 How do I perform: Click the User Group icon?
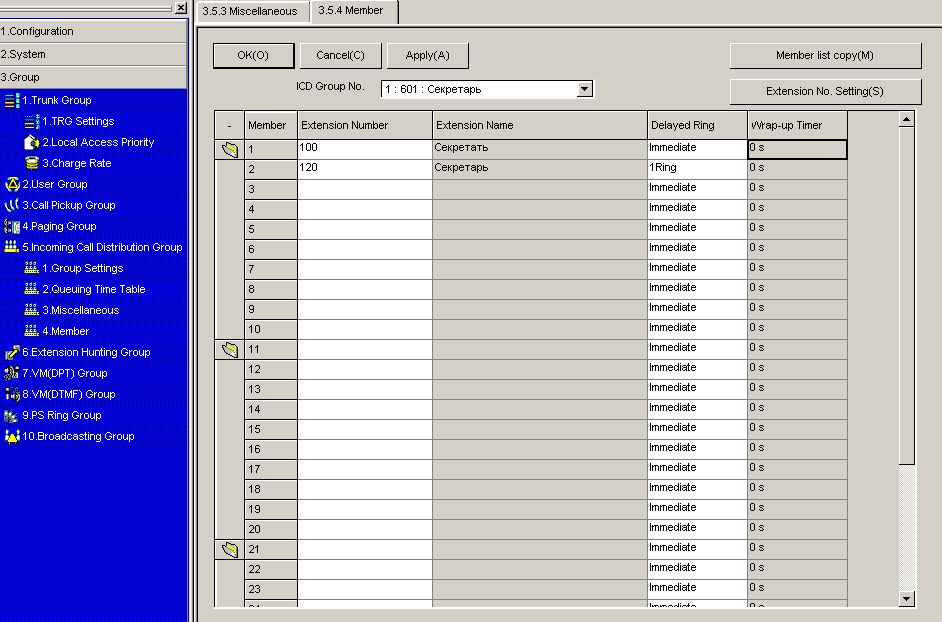(x=11, y=184)
